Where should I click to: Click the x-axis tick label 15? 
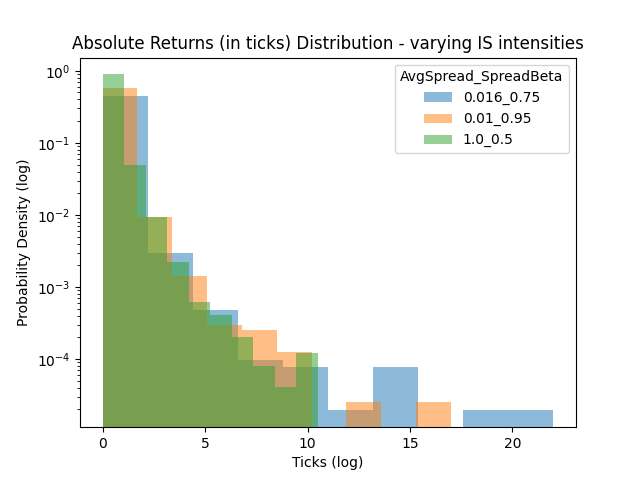pyautogui.click(x=410, y=443)
